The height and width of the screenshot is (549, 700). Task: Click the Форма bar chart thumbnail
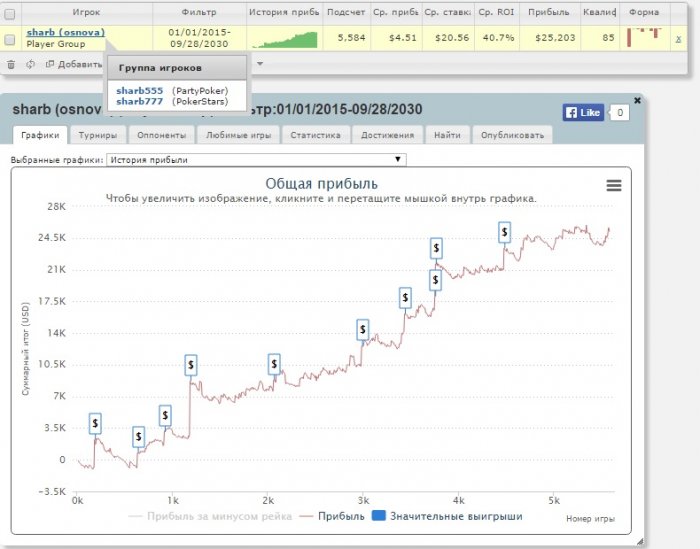click(x=644, y=37)
